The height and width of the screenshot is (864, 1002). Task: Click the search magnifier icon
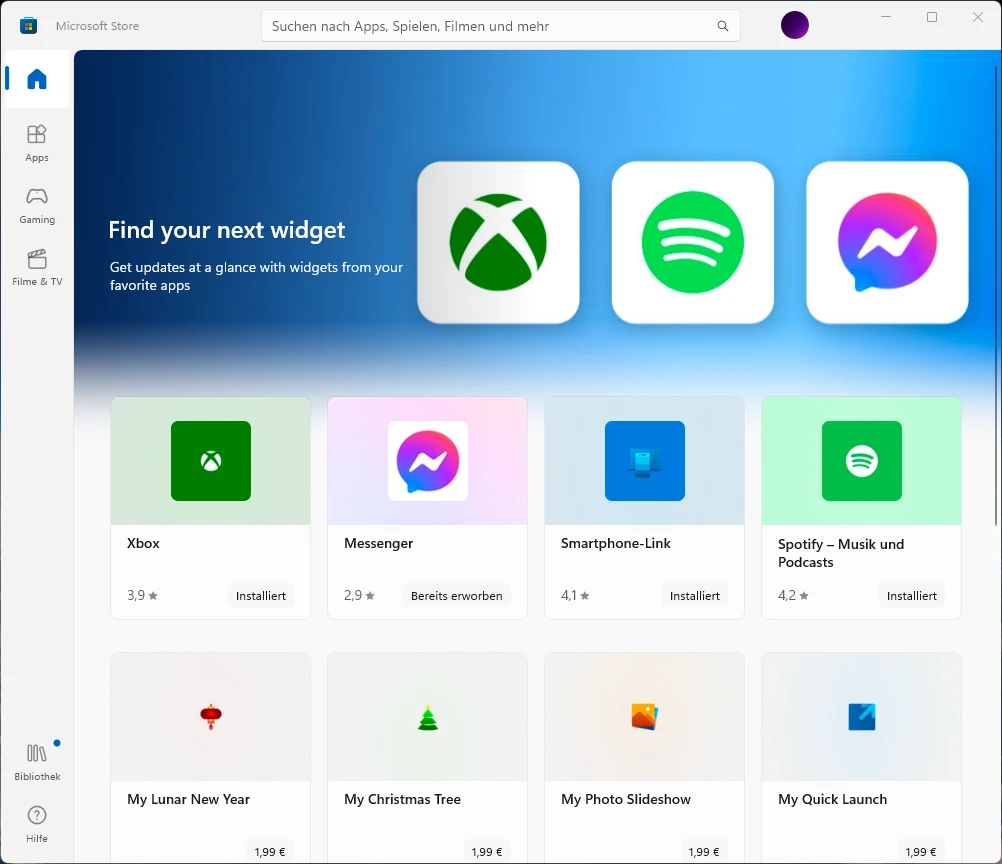pyautogui.click(x=722, y=25)
